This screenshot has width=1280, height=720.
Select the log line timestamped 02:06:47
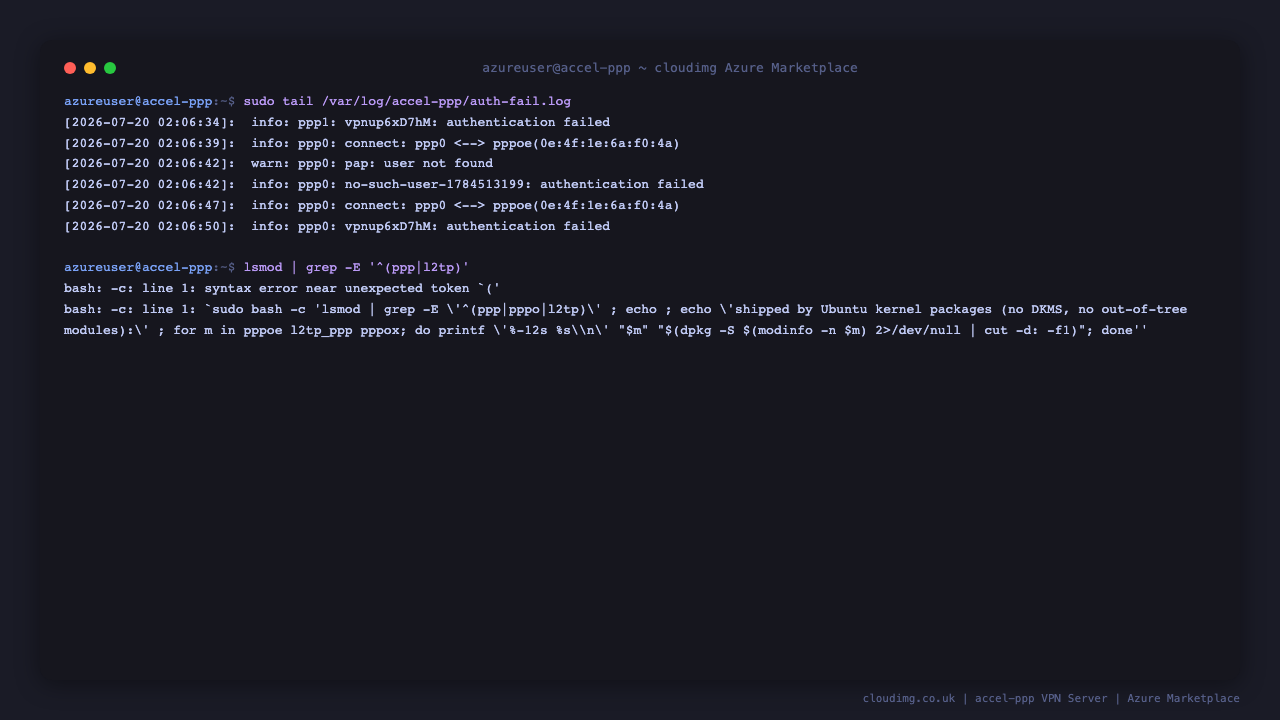coord(372,206)
